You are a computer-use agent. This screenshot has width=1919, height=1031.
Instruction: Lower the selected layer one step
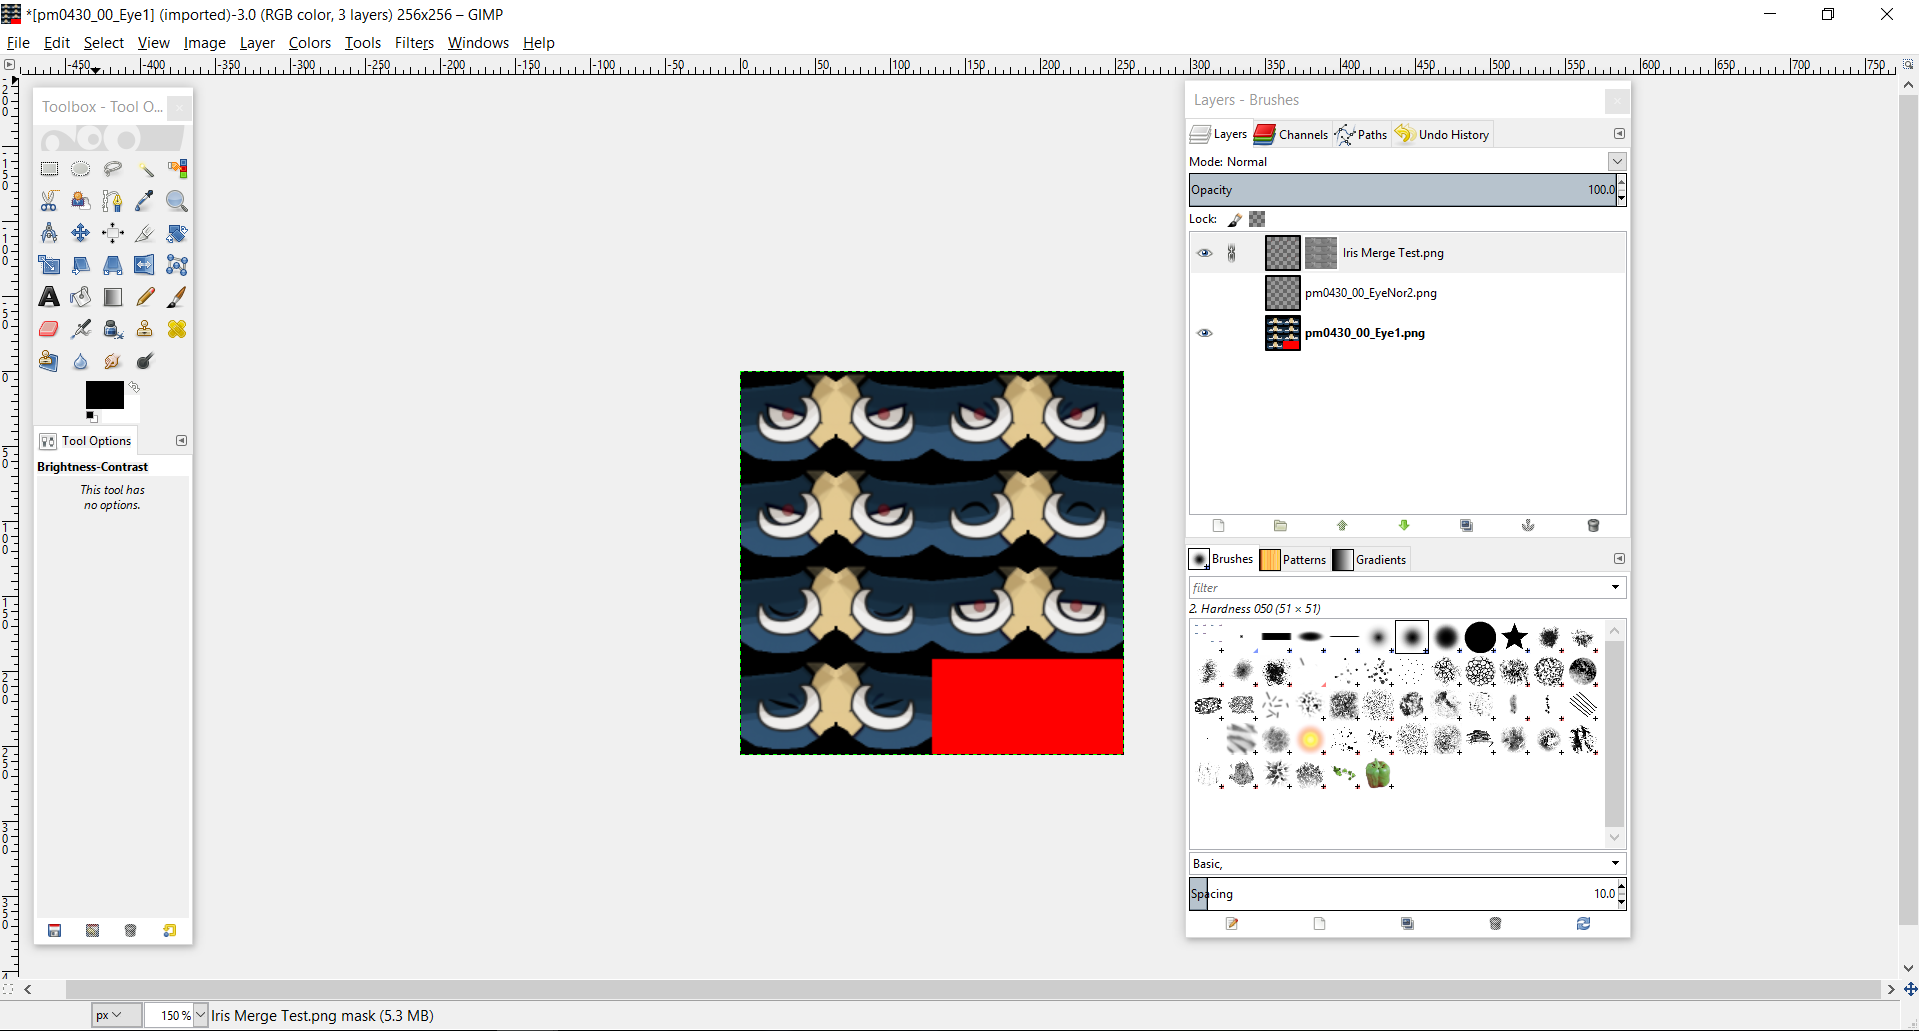(x=1404, y=526)
